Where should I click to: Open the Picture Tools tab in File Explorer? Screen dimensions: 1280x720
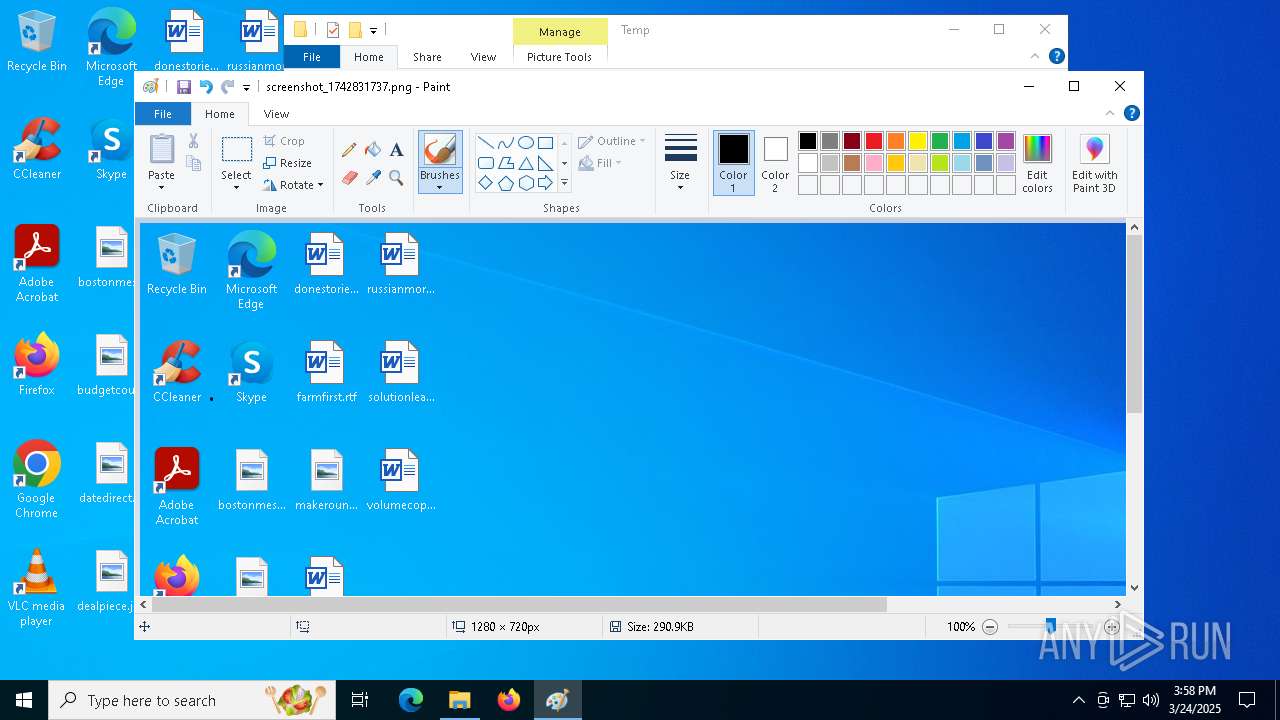point(559,57)
